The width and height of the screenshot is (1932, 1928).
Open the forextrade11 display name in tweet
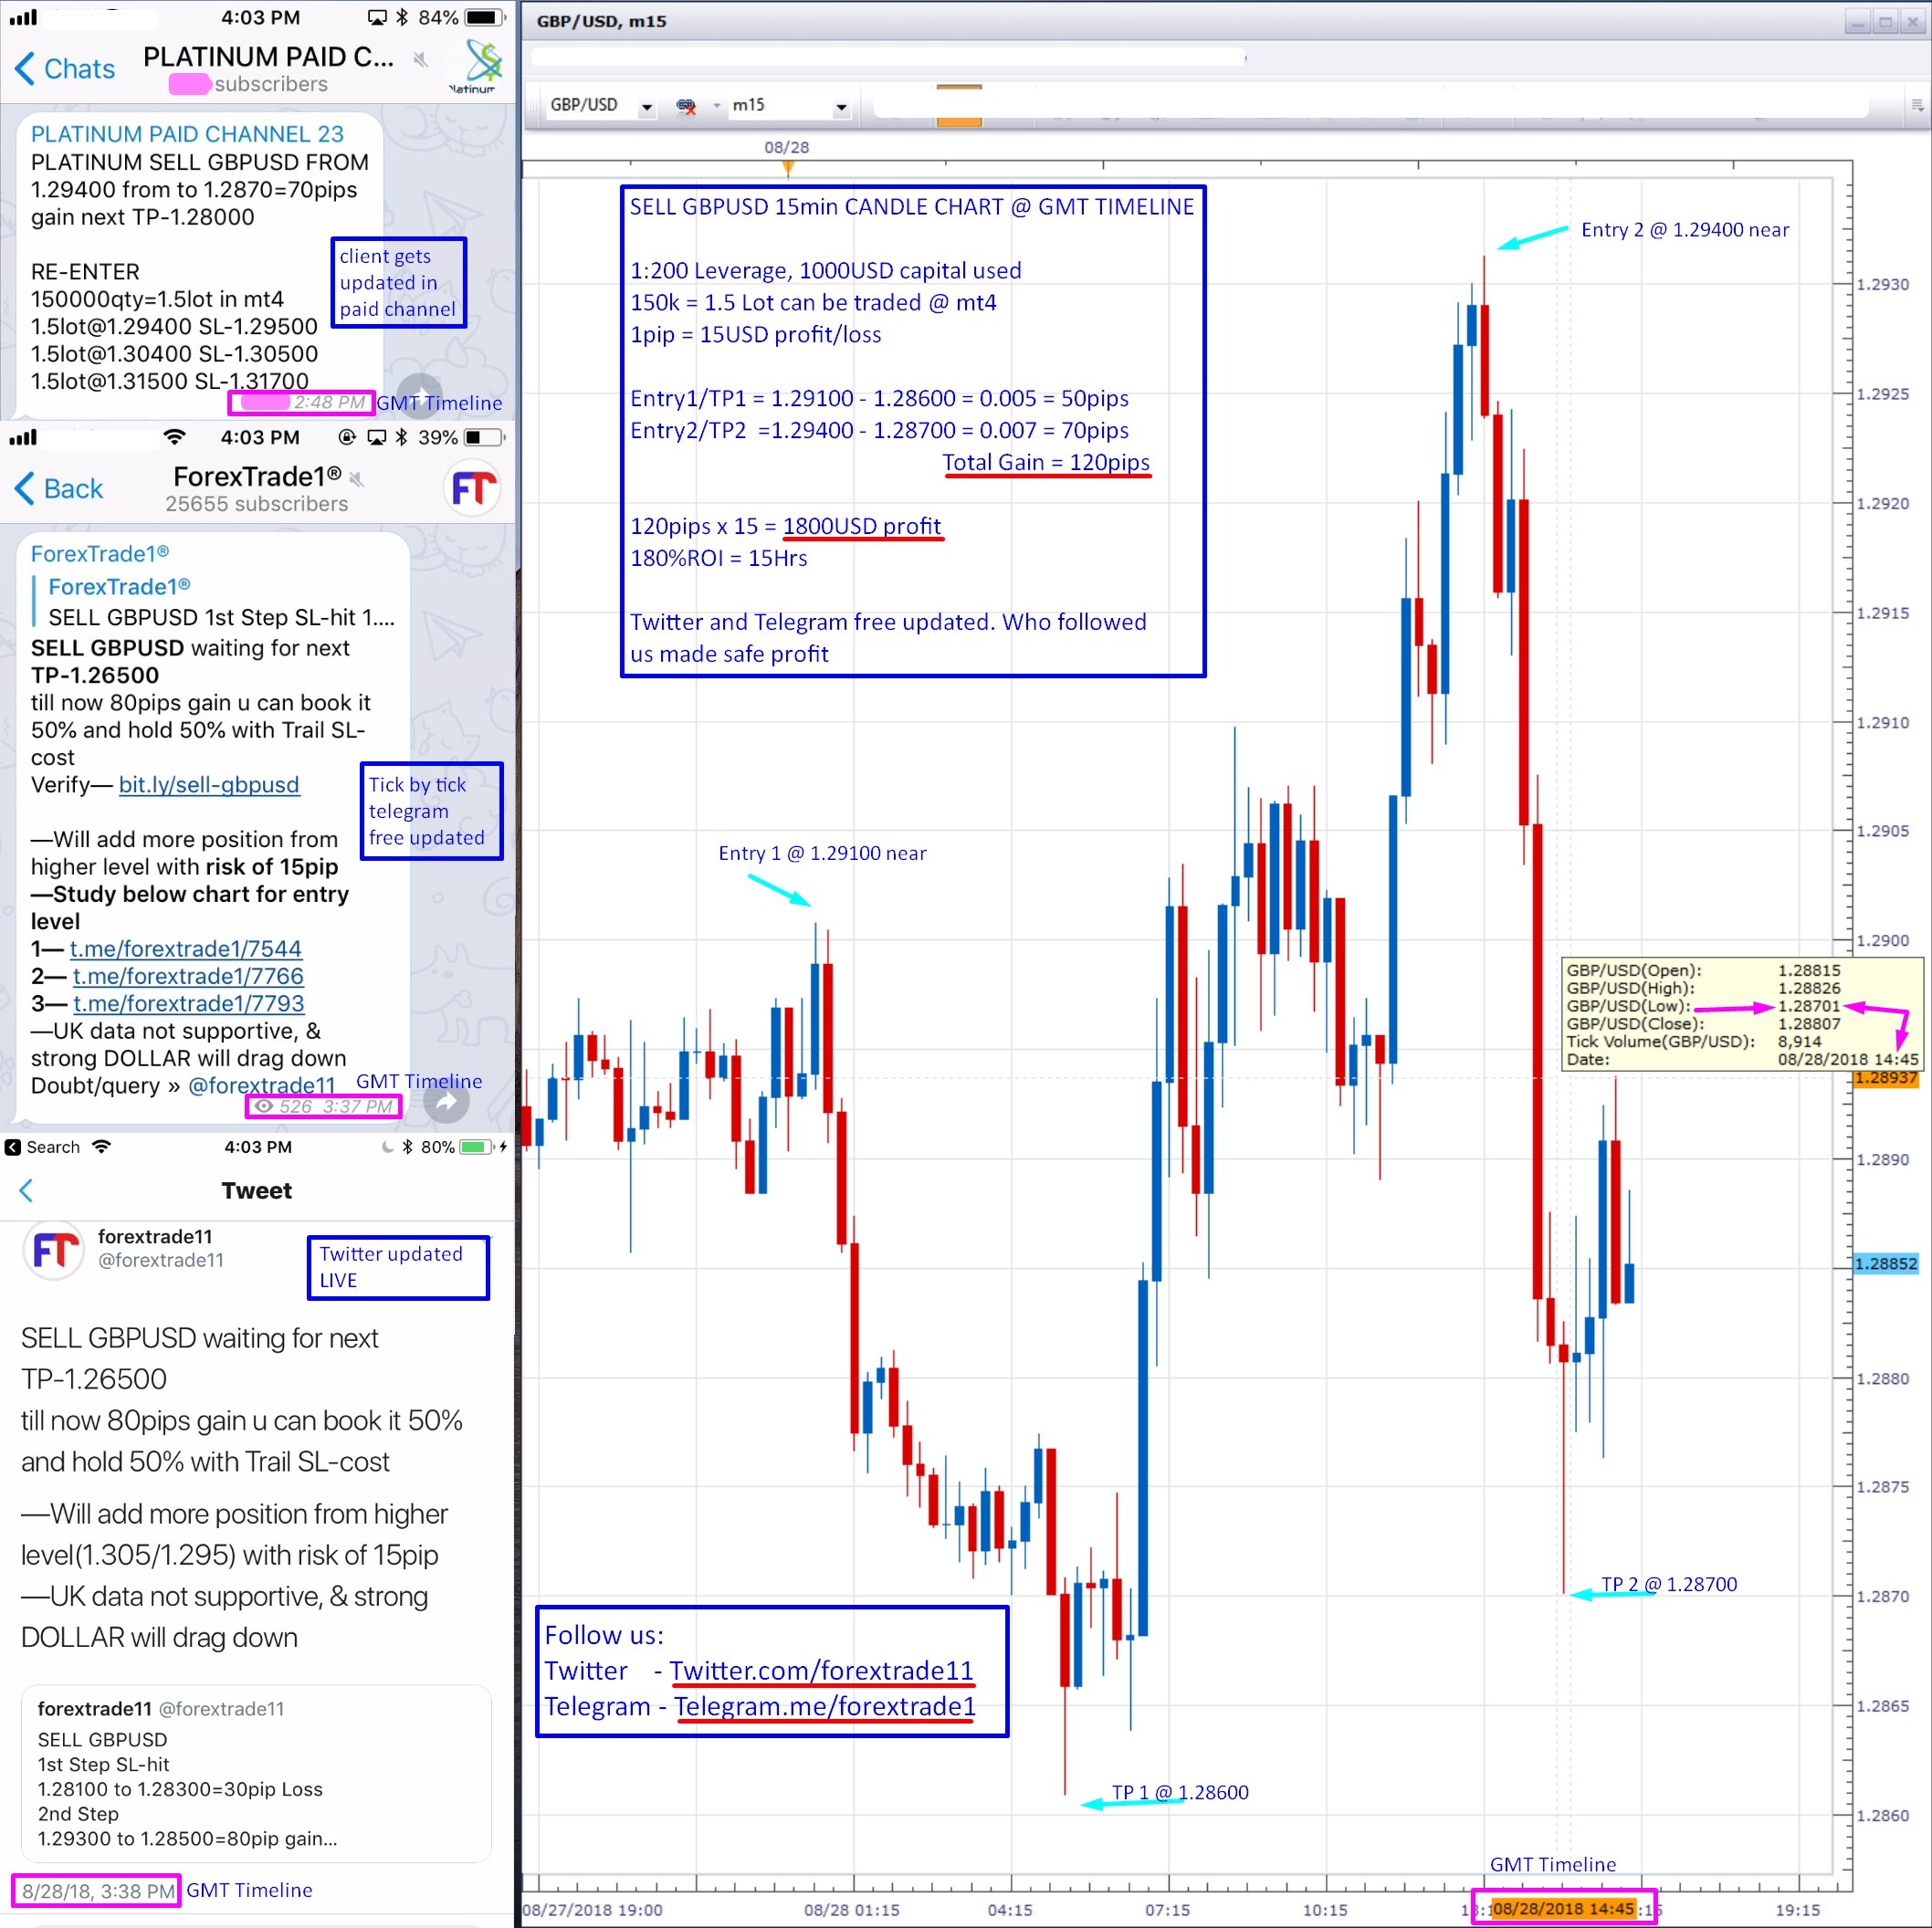[x=155, y=1236]
